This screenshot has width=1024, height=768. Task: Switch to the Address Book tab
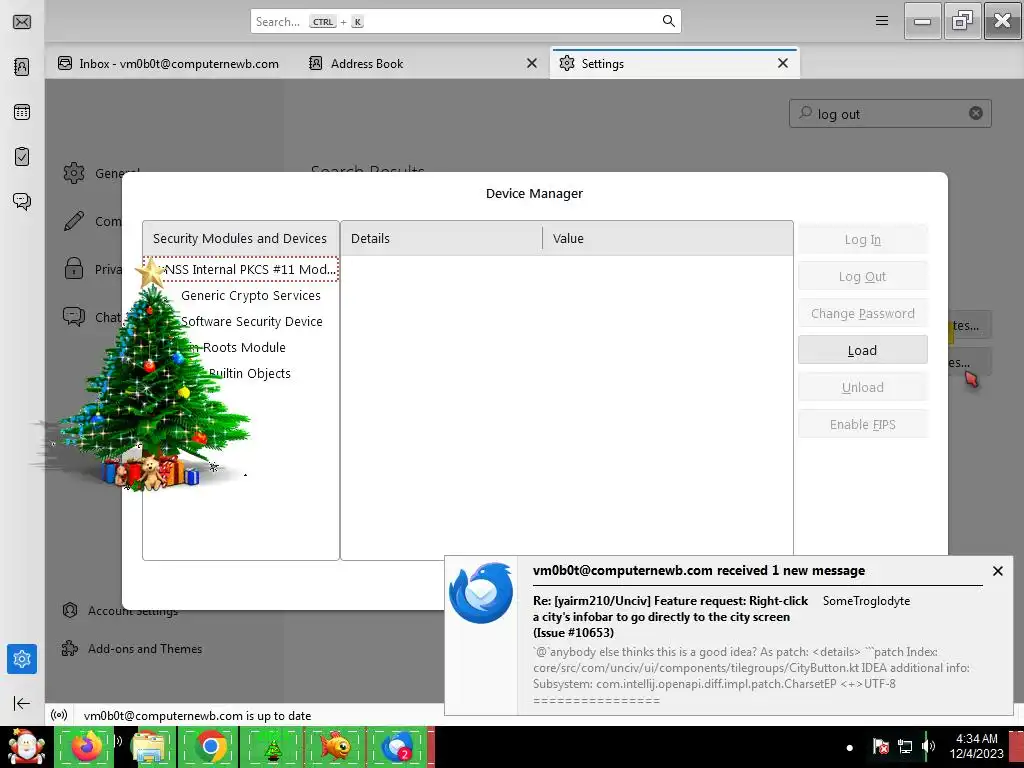tap(424, 63)
